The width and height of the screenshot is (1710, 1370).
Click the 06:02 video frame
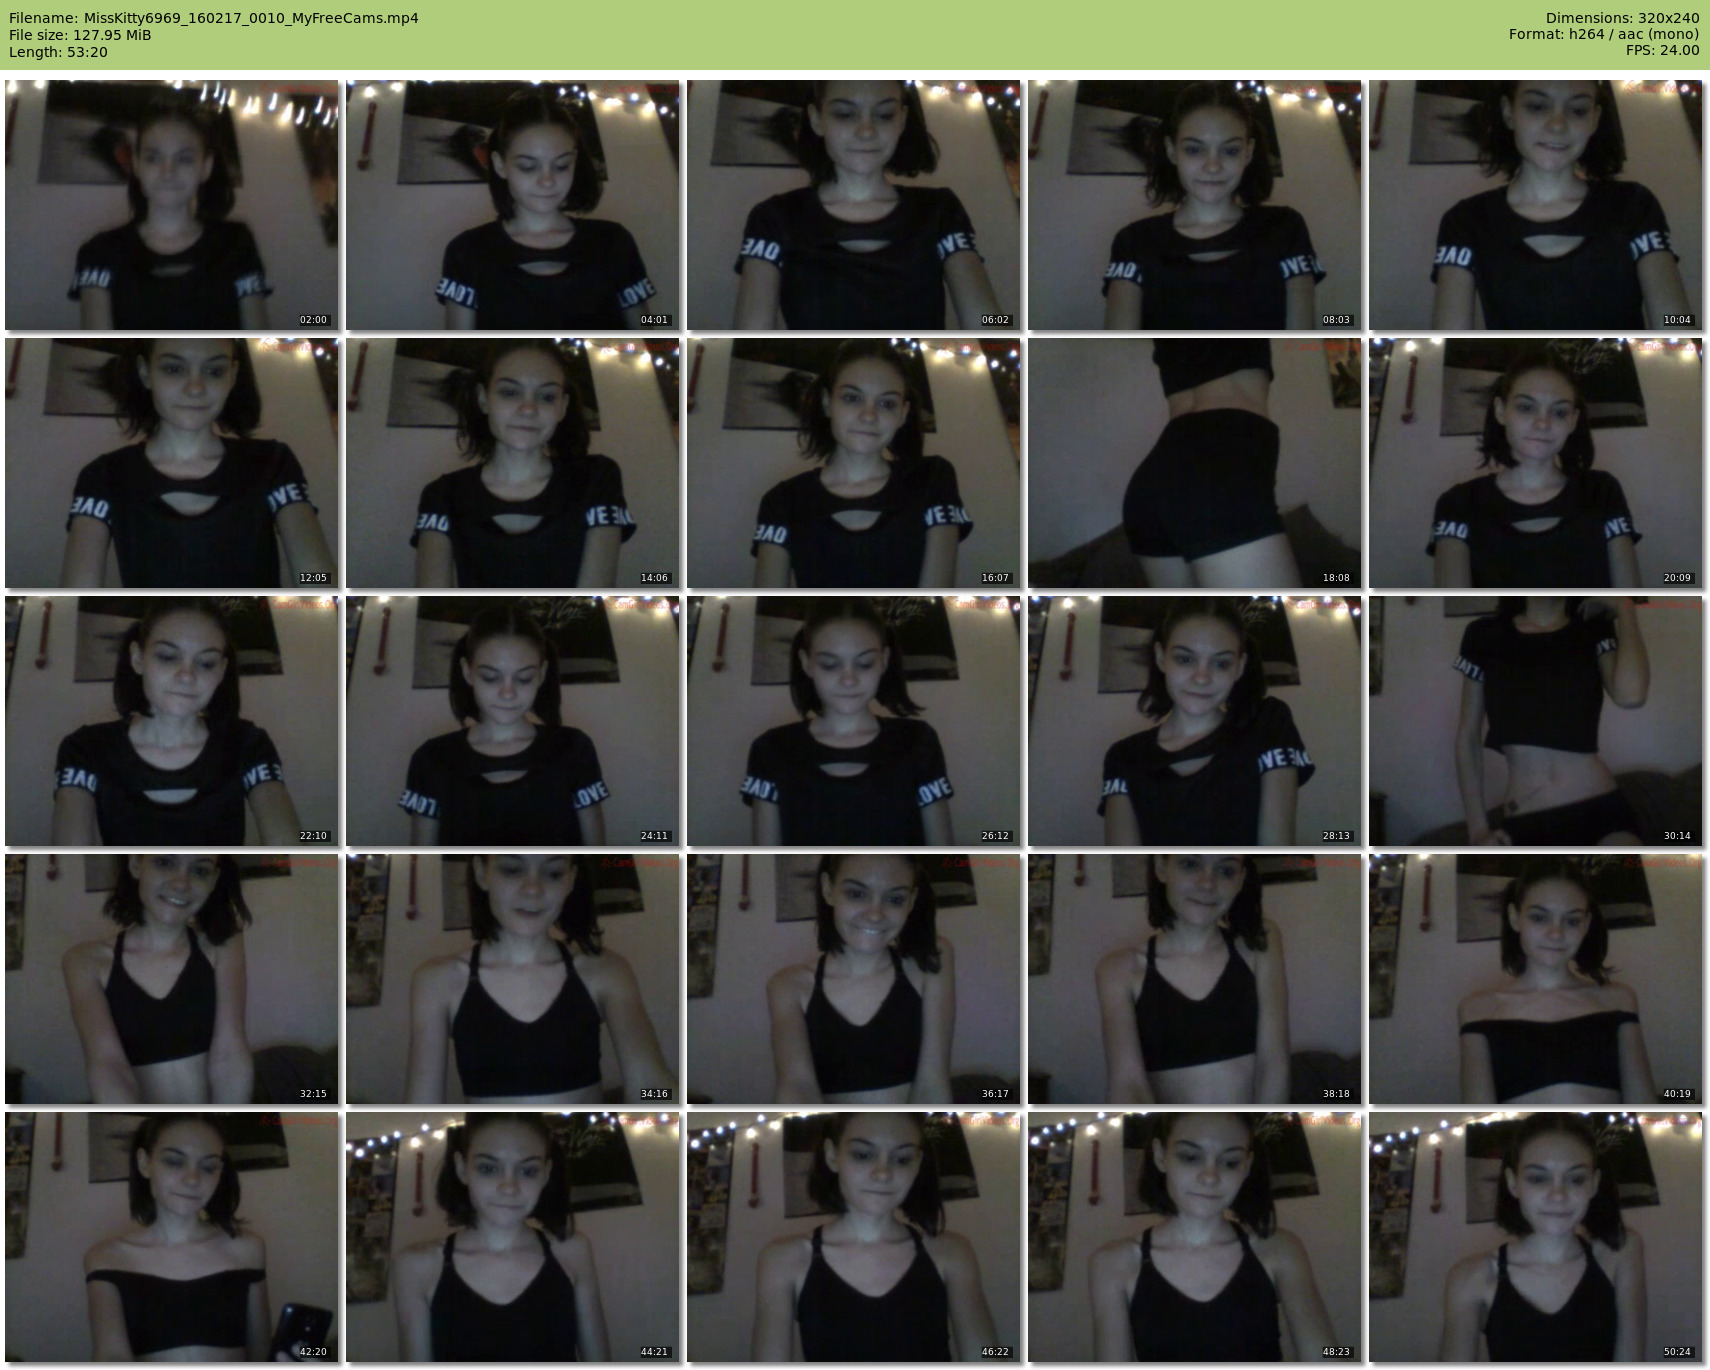coord(854,205)
